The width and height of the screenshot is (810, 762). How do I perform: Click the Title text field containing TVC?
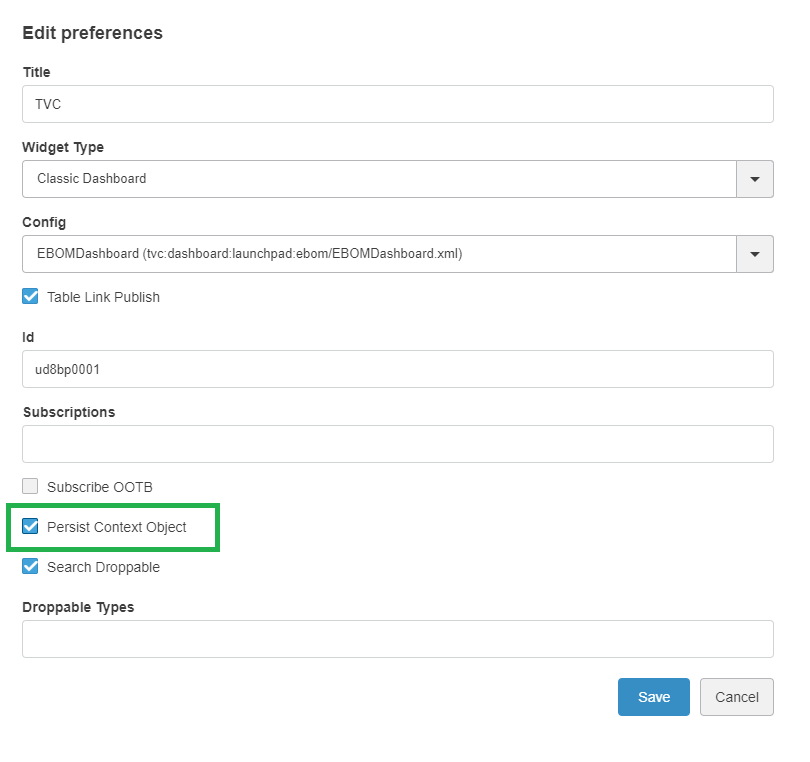click(x=397, y=104)
